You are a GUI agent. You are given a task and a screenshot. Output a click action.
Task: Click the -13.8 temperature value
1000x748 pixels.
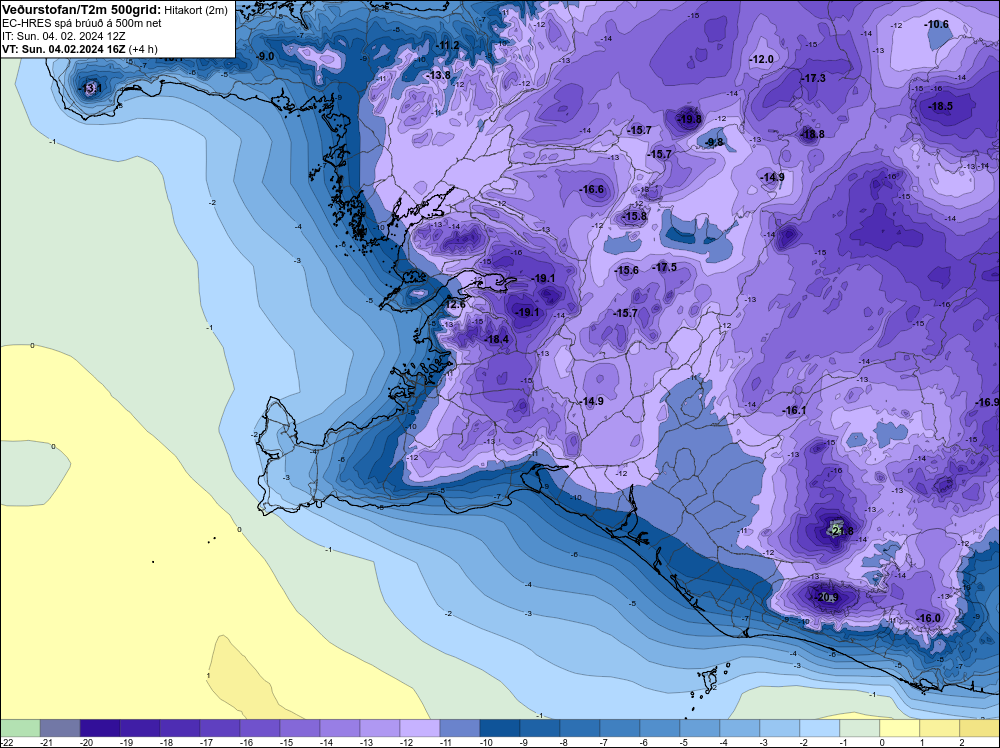point(438,75)
